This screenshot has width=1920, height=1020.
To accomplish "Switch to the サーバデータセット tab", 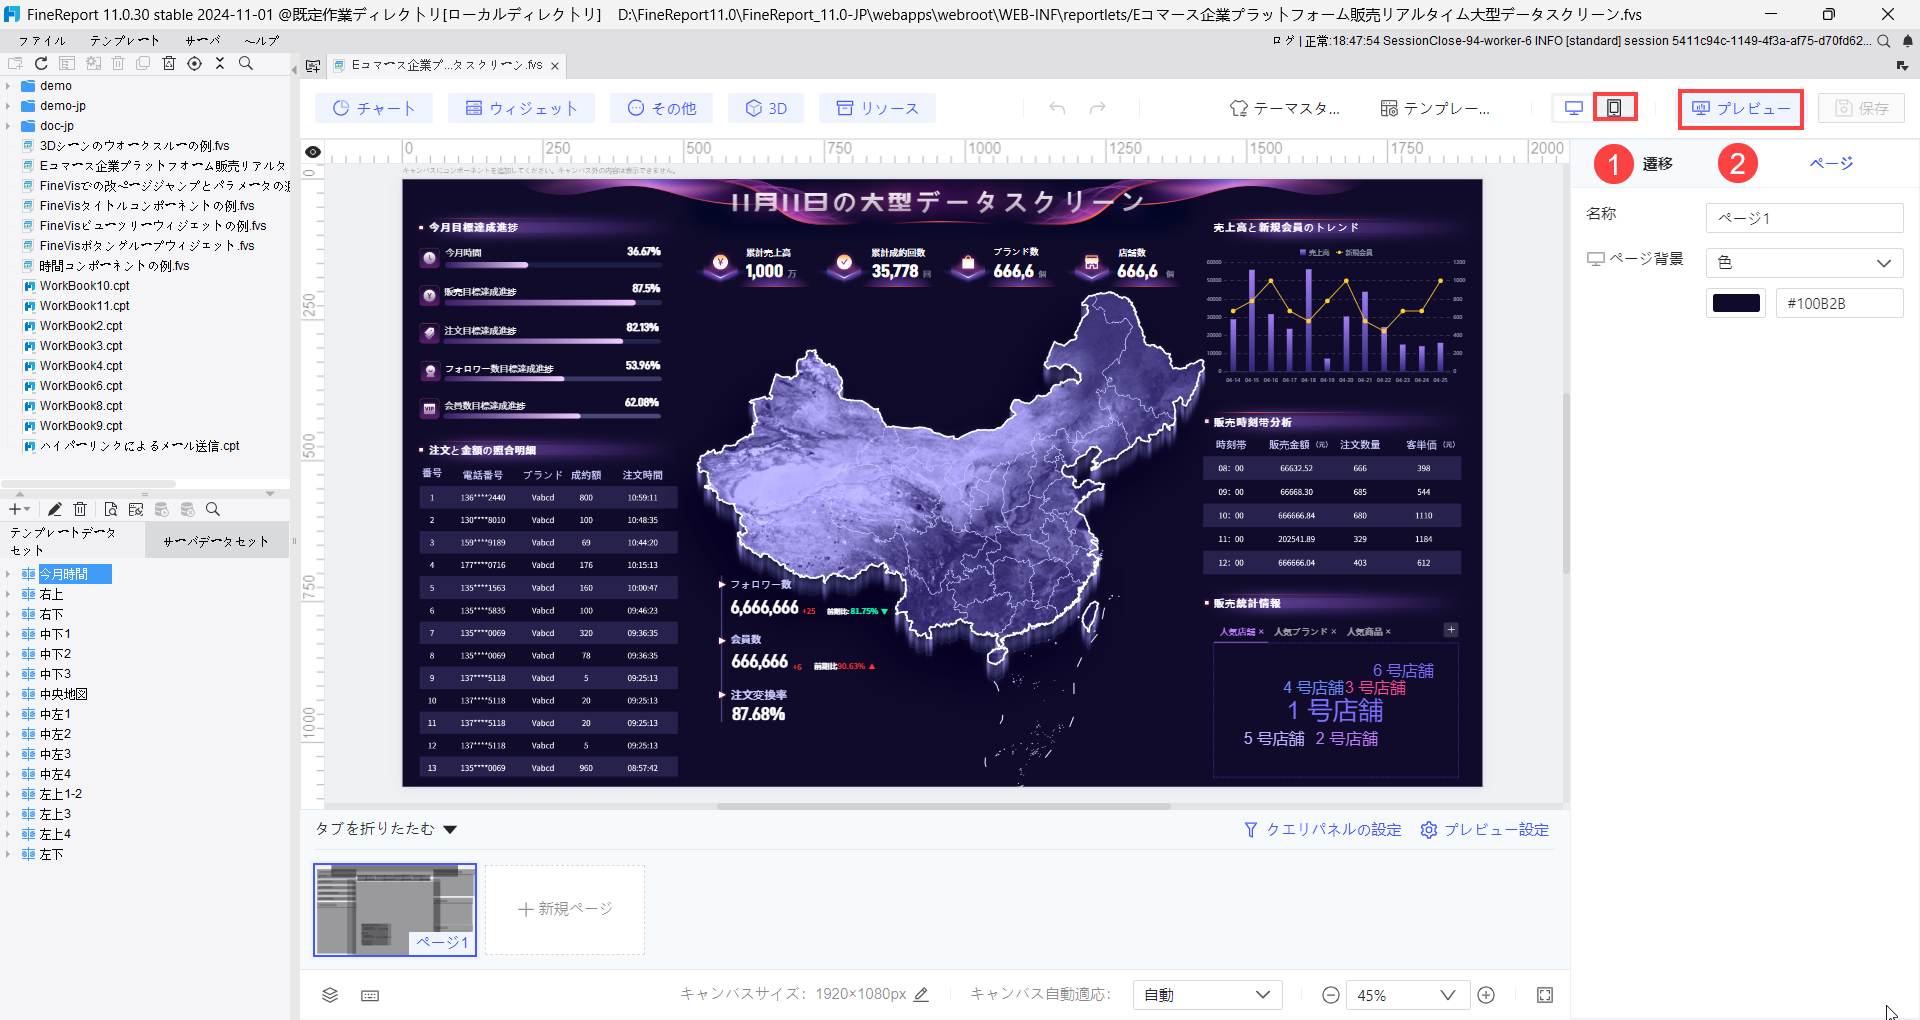I will pos(217,541).
